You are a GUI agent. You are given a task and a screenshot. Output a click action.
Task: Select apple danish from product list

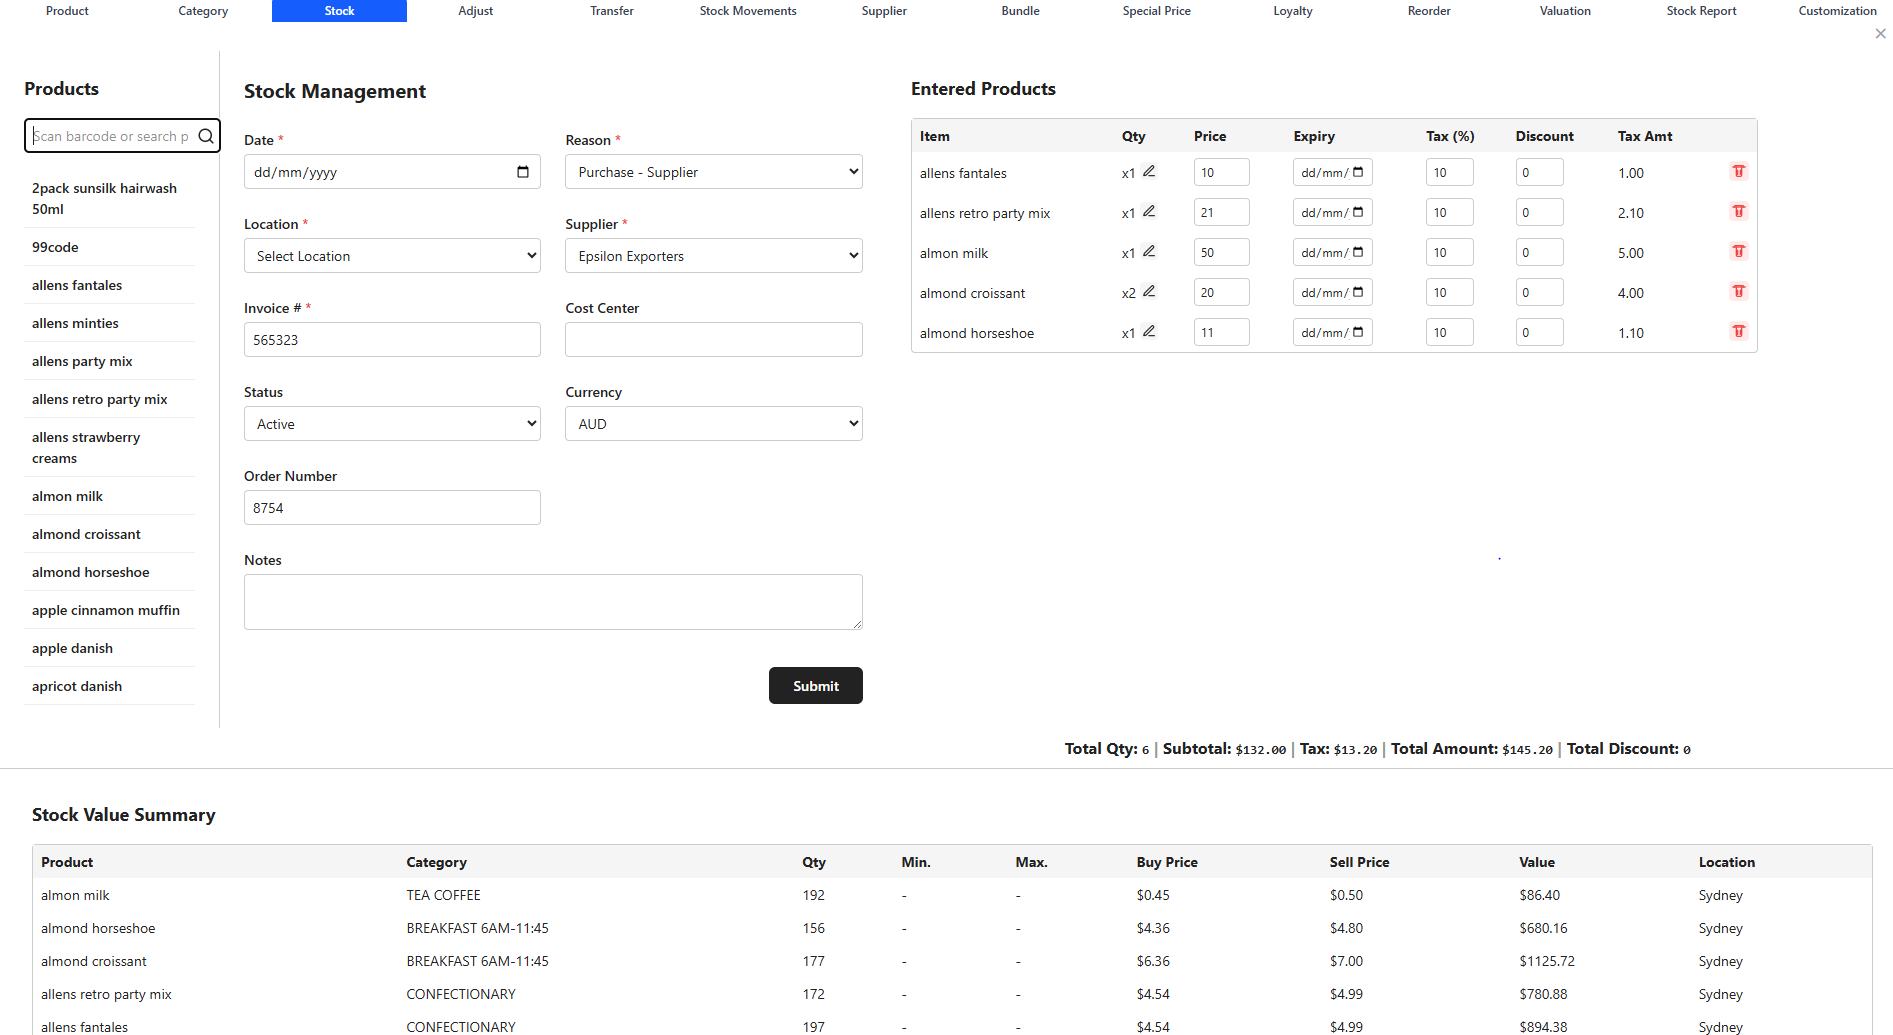pyautogui.click(x=109, y=648)
